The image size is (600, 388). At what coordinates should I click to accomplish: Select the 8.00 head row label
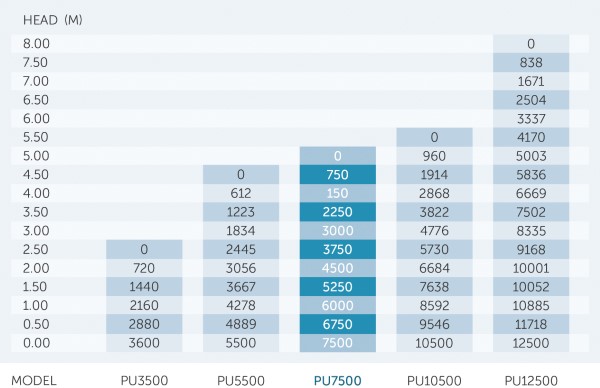(36, 44)
